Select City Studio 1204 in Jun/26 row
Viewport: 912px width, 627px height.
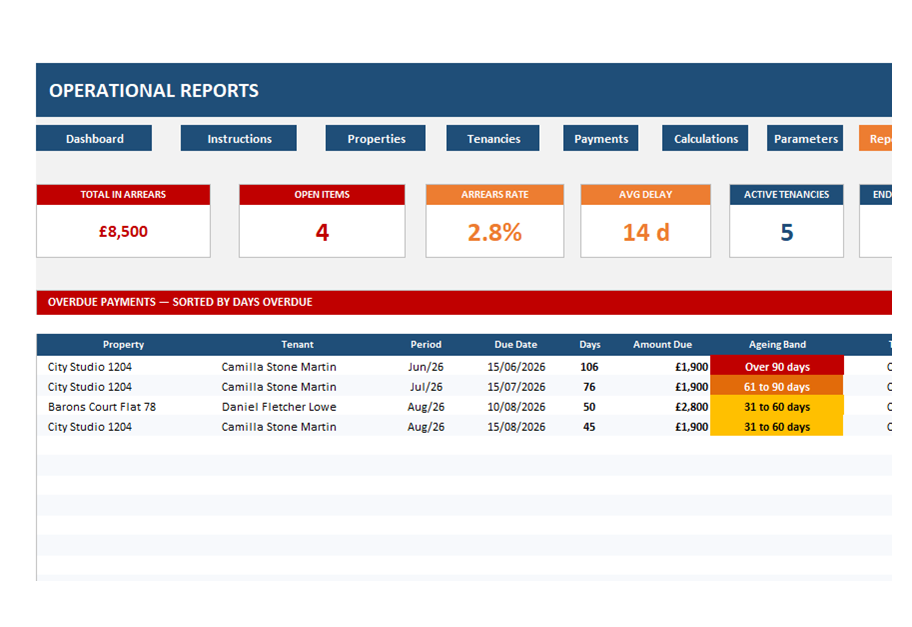click(90, 367)
